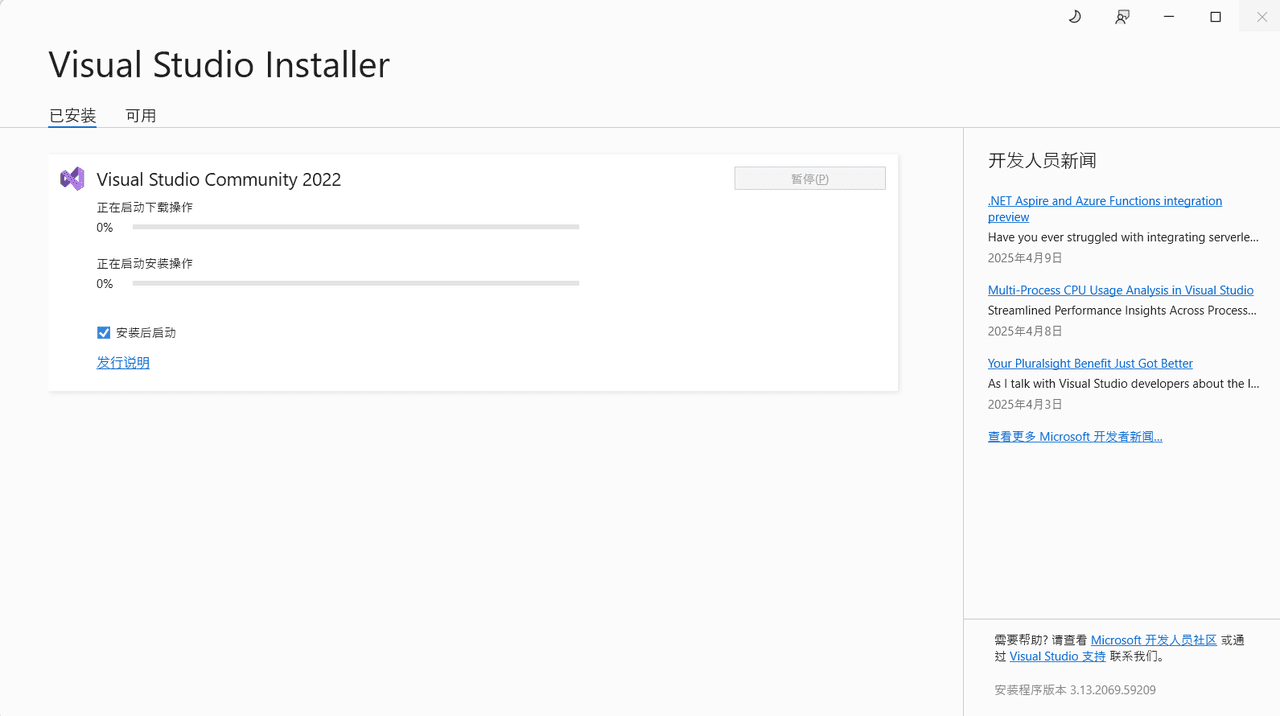Switch to the 已安装 tab
The height and width of the screenshot is (716, 1280).
click(x=73, y=116)
